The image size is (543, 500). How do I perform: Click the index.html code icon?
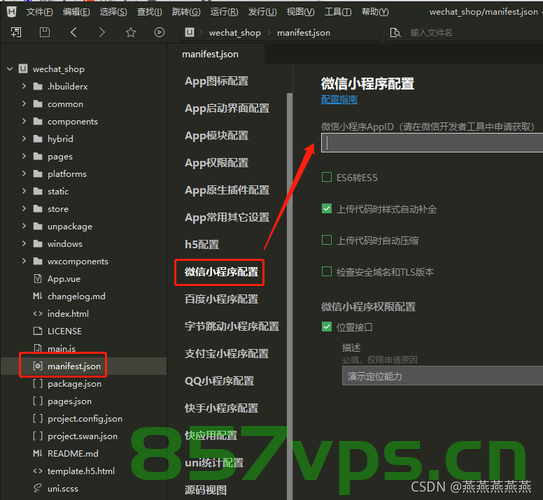click(37, 314)
